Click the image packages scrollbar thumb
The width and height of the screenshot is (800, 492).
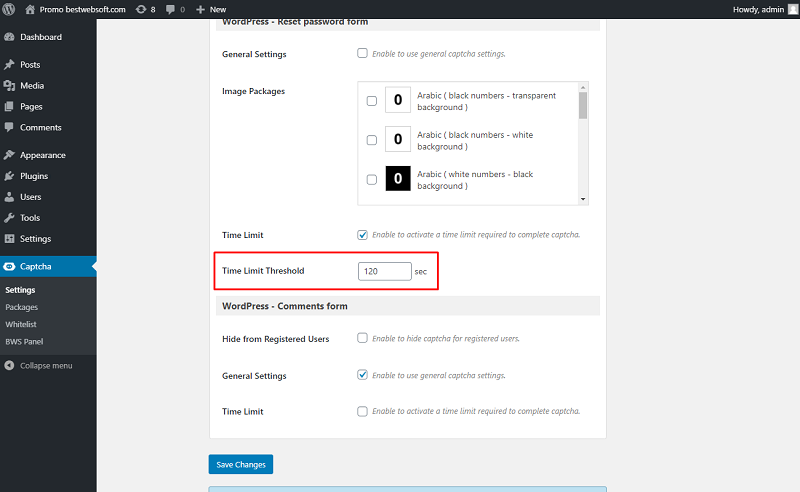(x=583, y=105)
